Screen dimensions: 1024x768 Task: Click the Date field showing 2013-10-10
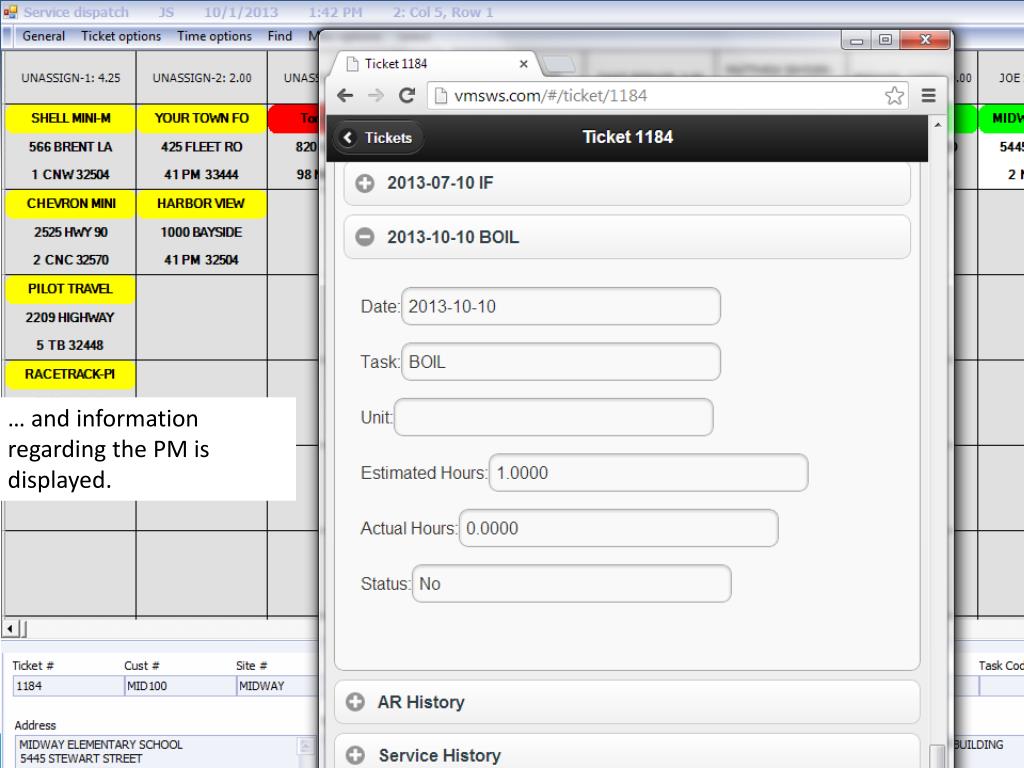(561, 306)
